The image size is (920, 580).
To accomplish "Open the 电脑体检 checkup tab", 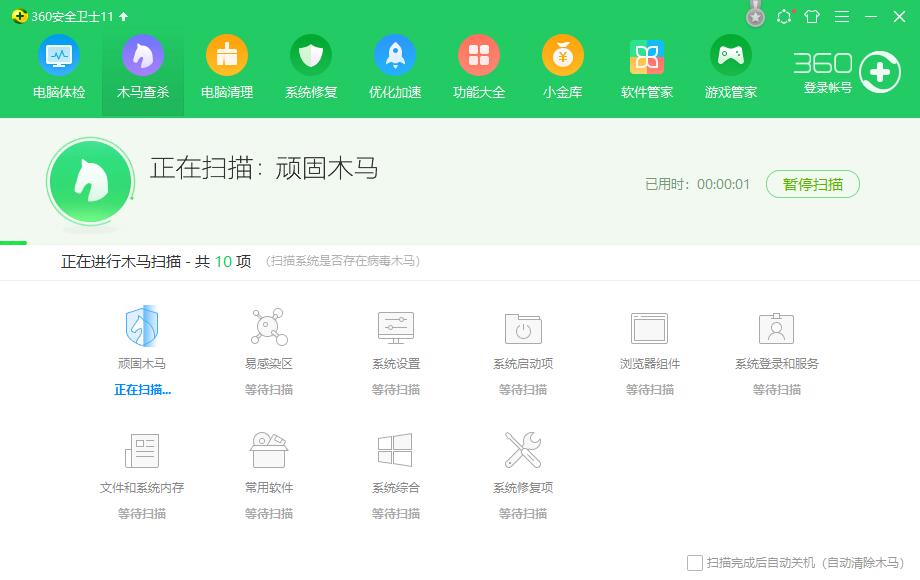I will [59, 67].
